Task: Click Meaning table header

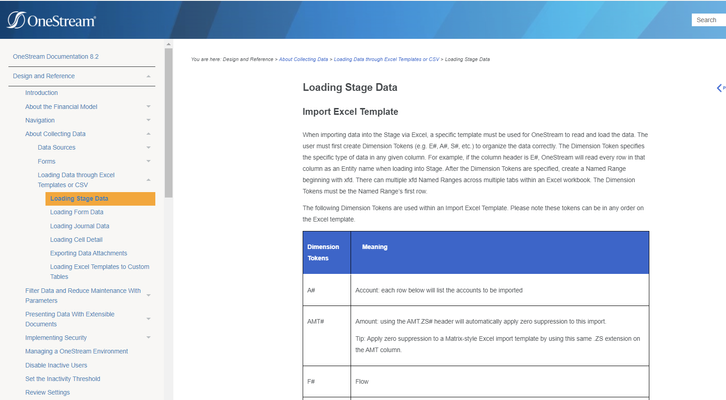Action: pos(500,253)
